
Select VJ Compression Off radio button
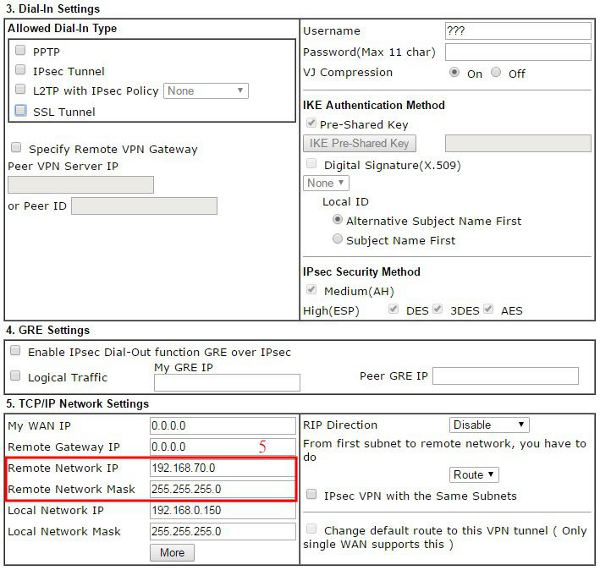(x=496, y=72)
